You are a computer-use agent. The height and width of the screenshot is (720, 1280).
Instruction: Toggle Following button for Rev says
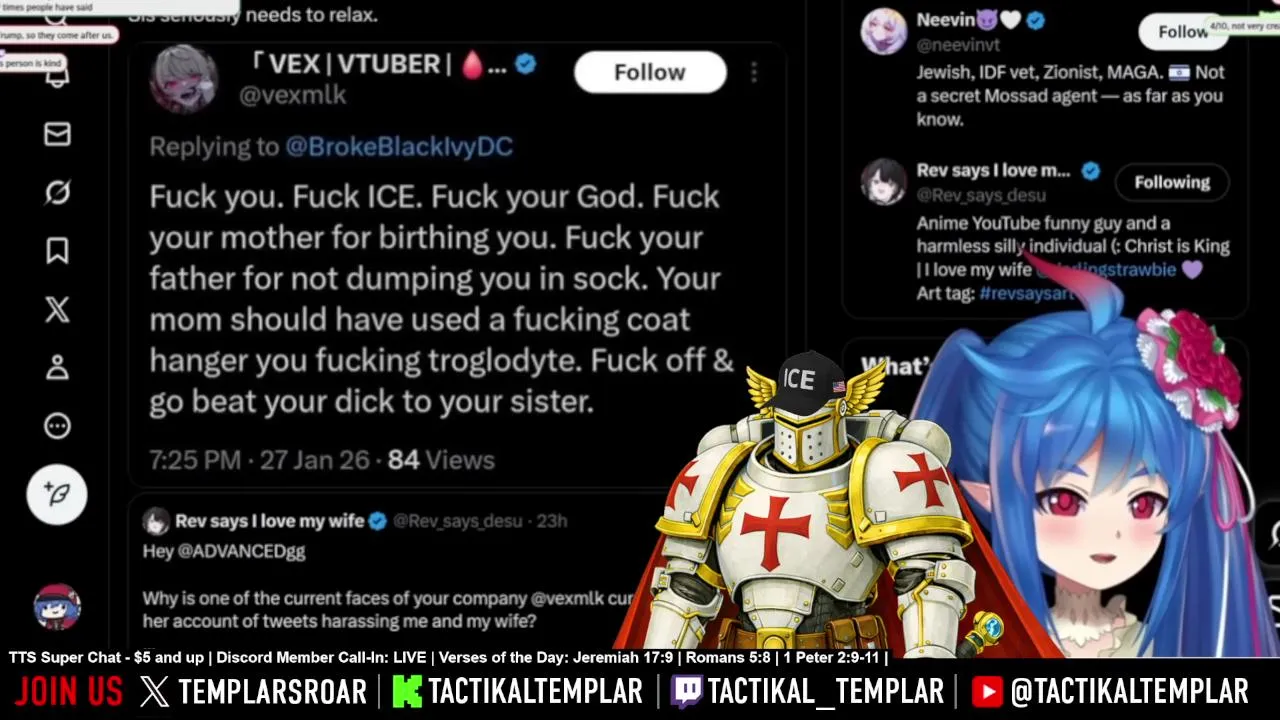point(1172,182)
